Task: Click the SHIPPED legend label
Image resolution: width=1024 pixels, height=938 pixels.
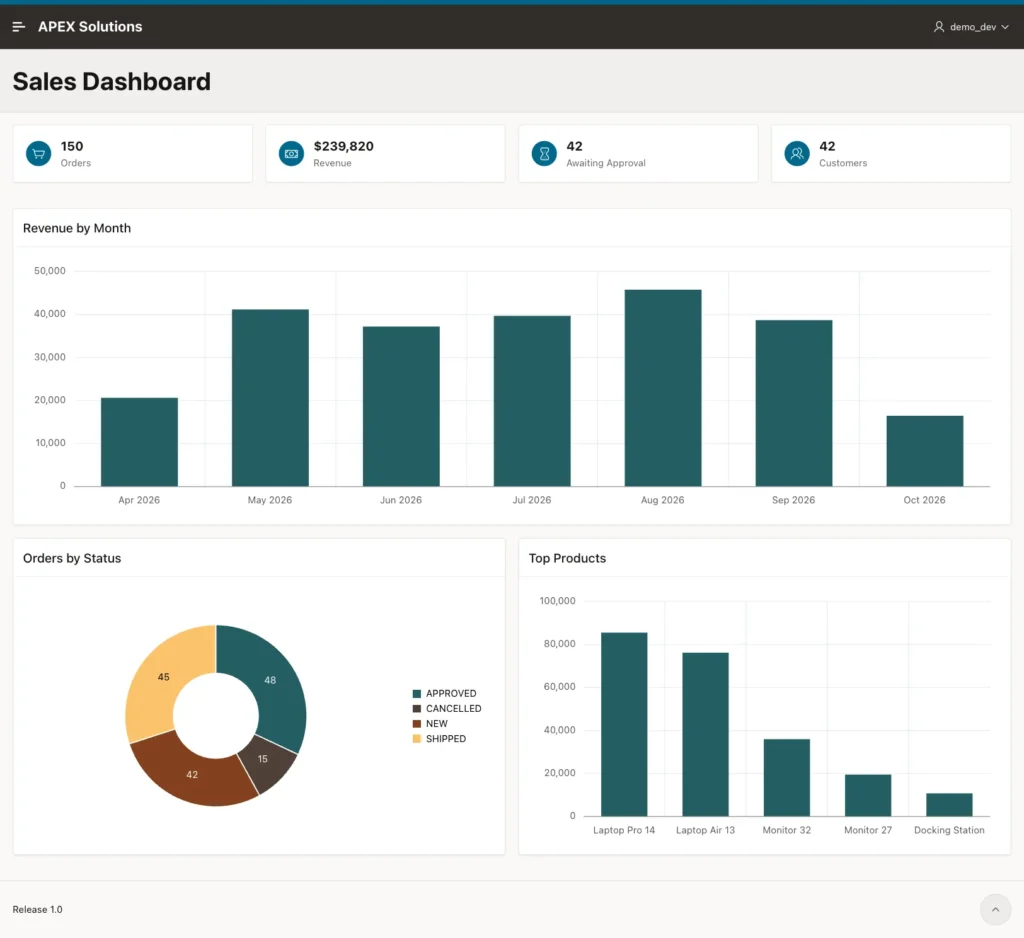Action: click(446, 739)
